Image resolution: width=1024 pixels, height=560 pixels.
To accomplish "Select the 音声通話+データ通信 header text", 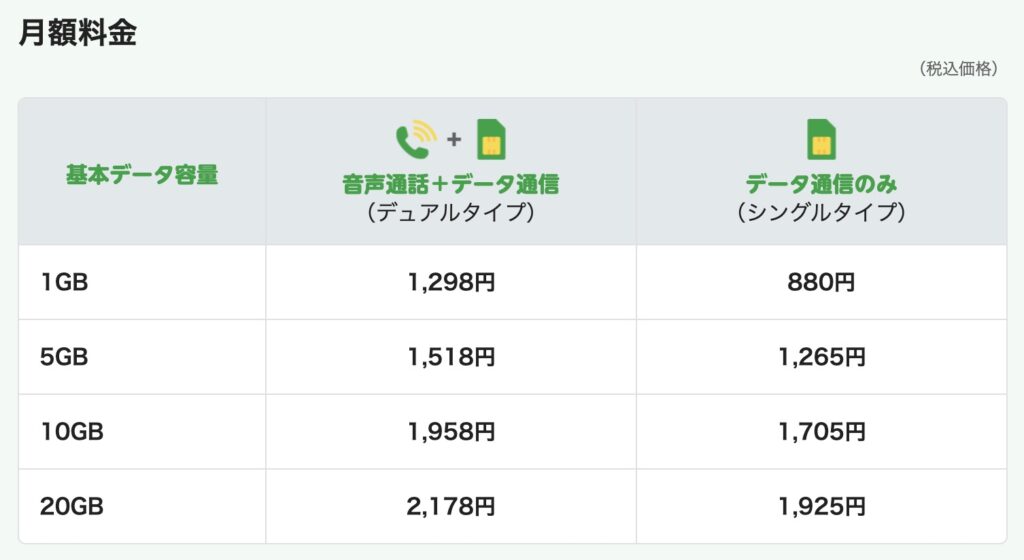I will pos(450,184).
